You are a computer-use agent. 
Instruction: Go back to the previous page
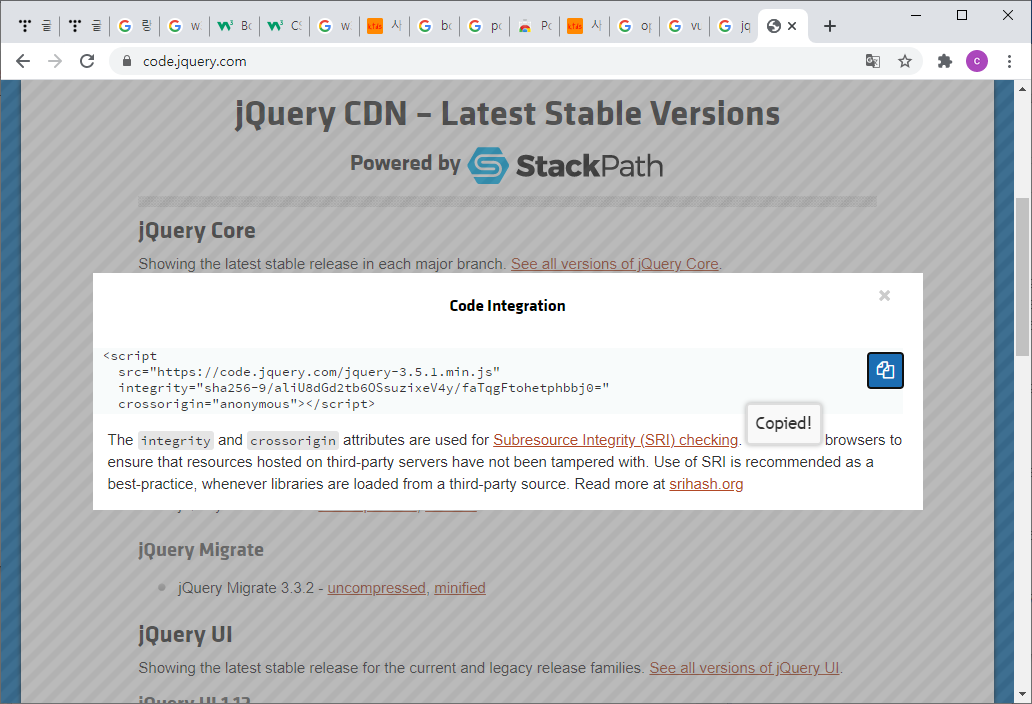pyautogui.click(x=23, y=61)
